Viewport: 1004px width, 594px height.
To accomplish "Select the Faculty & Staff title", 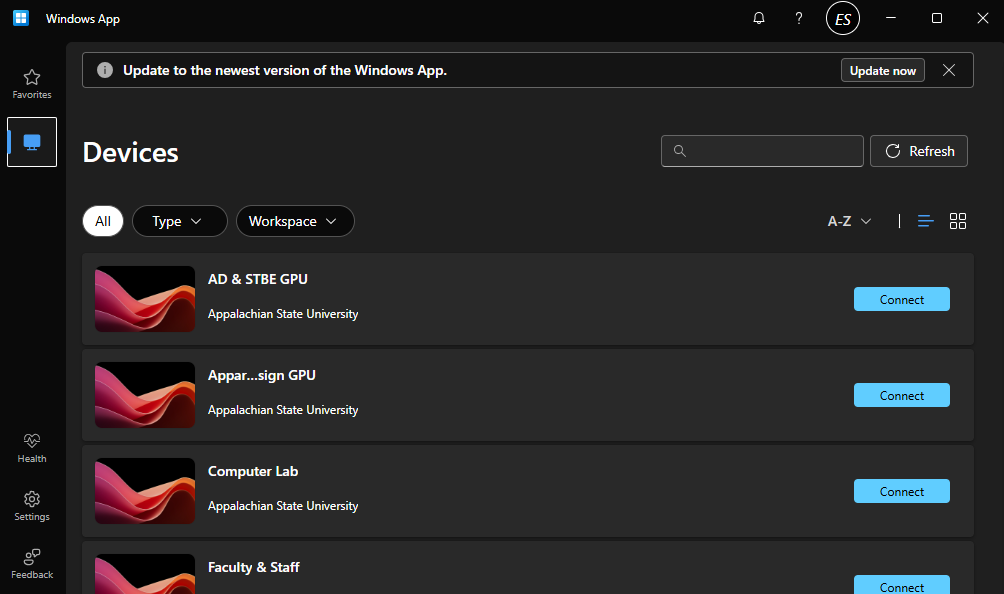I will tap(254, 568).
